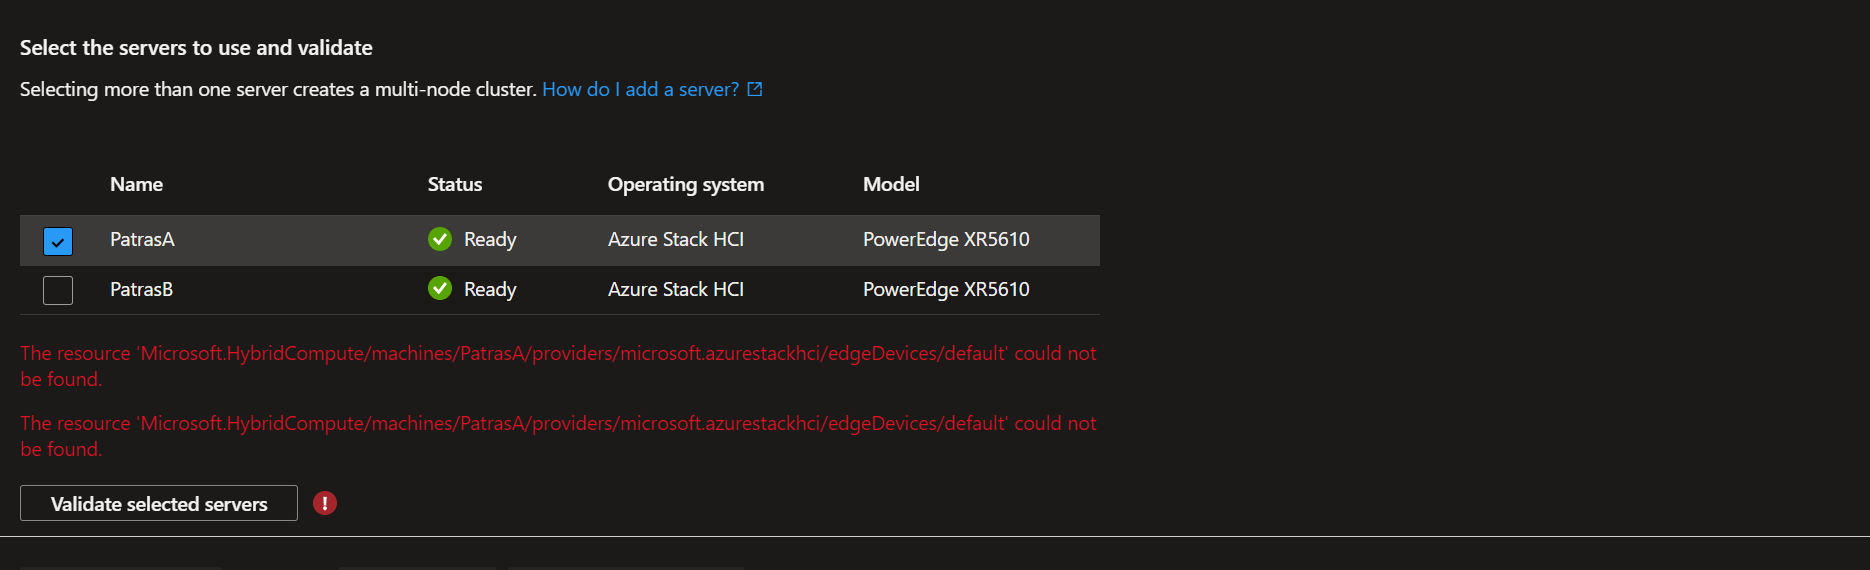This screenshot has width=1870, height=570.
Task: Click the green Ready checkmark icon for PatrasA
Action: click(x=440, y=239)
